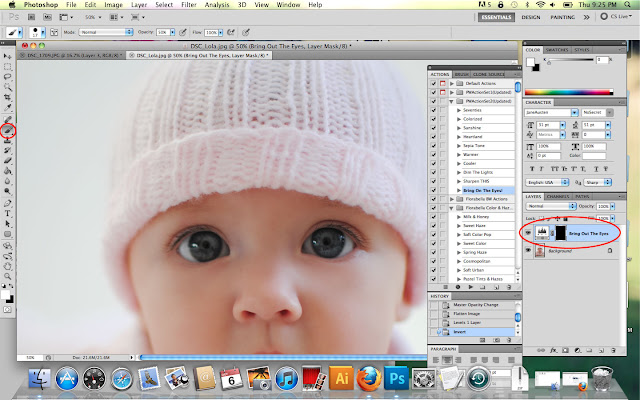This screenshot has width=640, height=400.
Task: Open Firefox from the Dock
Action: [369, 378]
